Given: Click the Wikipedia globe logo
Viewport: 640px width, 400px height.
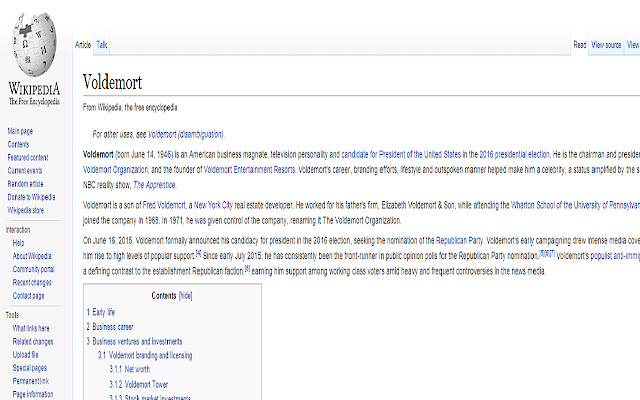Looking at the screenshot, I should pyautogui.click(x=34, y=45).
